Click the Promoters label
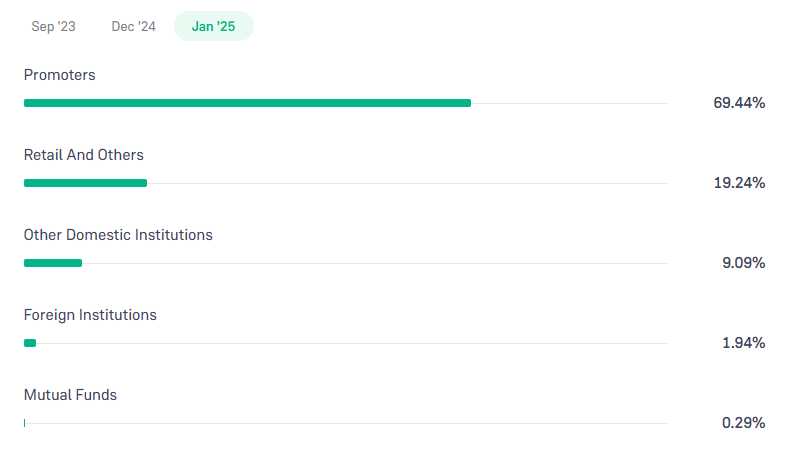Screen dimensions: 797x459 (59, 75)
